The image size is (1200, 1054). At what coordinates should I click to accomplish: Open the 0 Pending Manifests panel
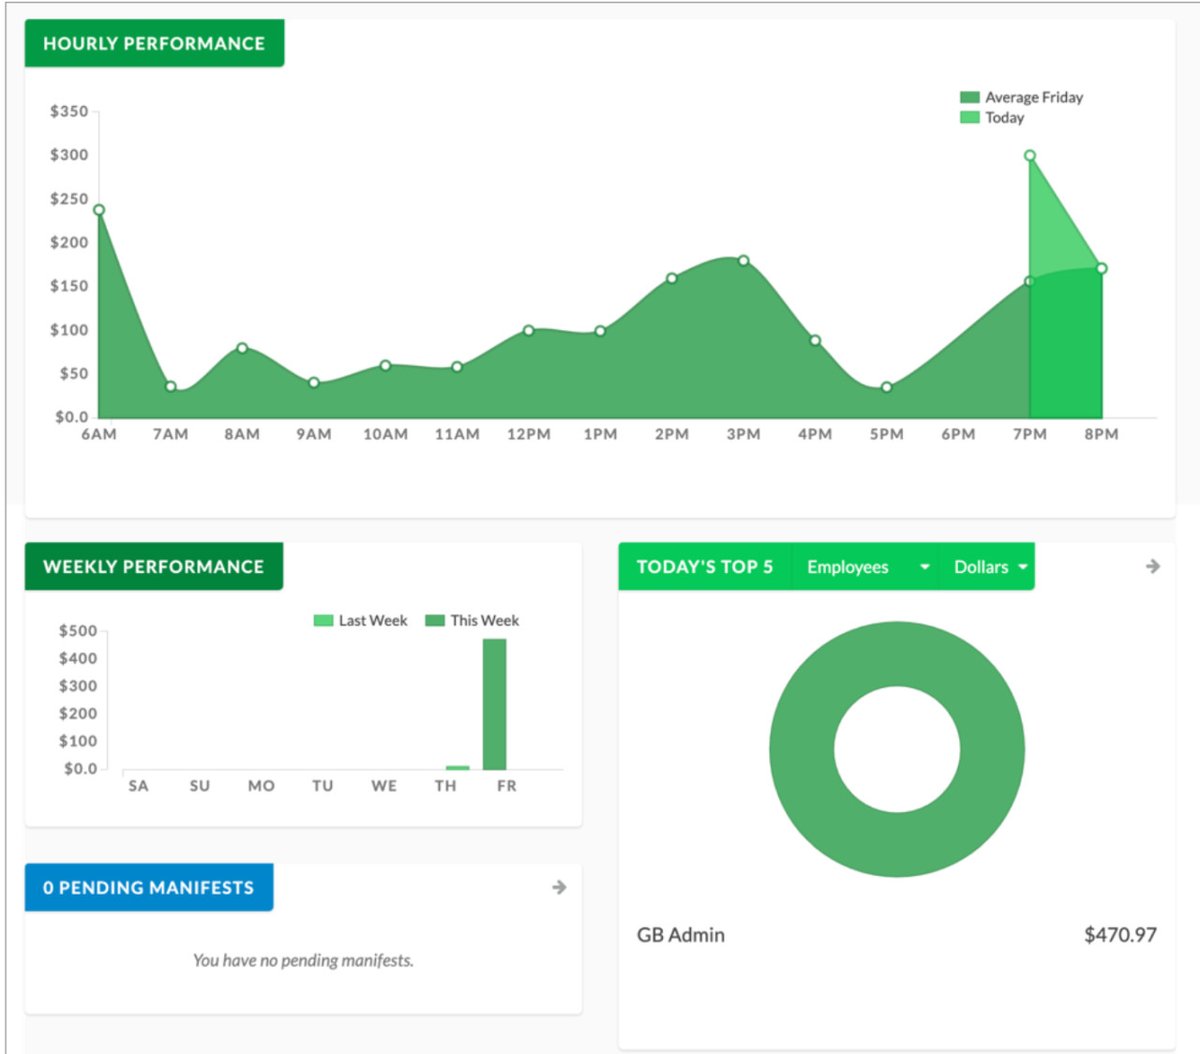[148, 887]
